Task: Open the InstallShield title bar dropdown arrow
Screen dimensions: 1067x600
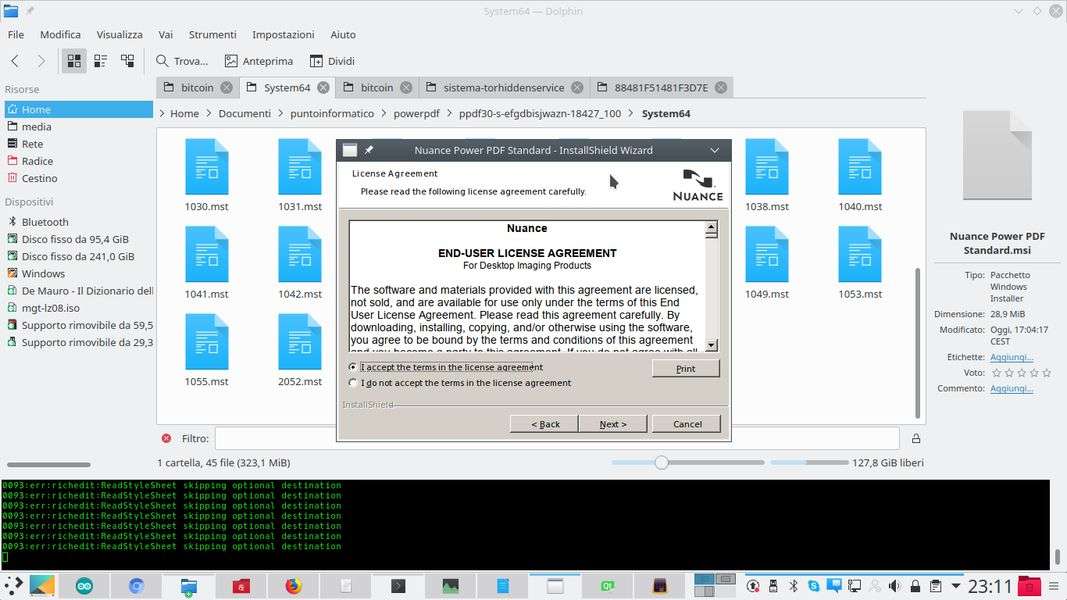Action: (715, 150)
